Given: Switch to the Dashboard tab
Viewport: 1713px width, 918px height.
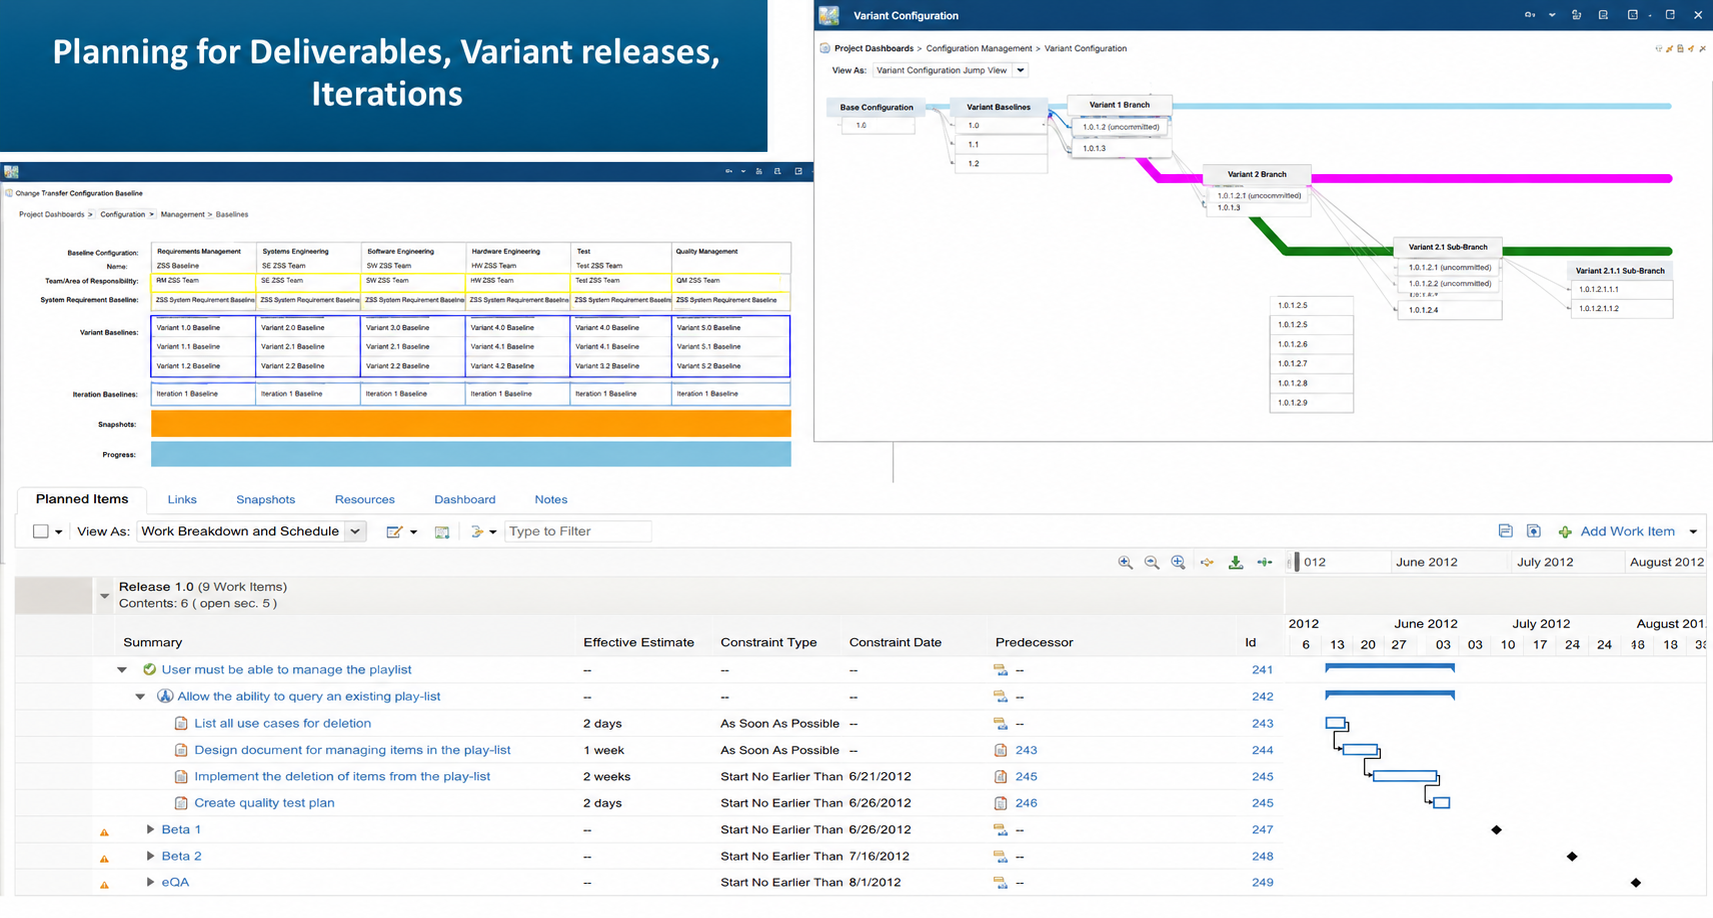Looking at the screenshot, I should click(x=465, y=500).
